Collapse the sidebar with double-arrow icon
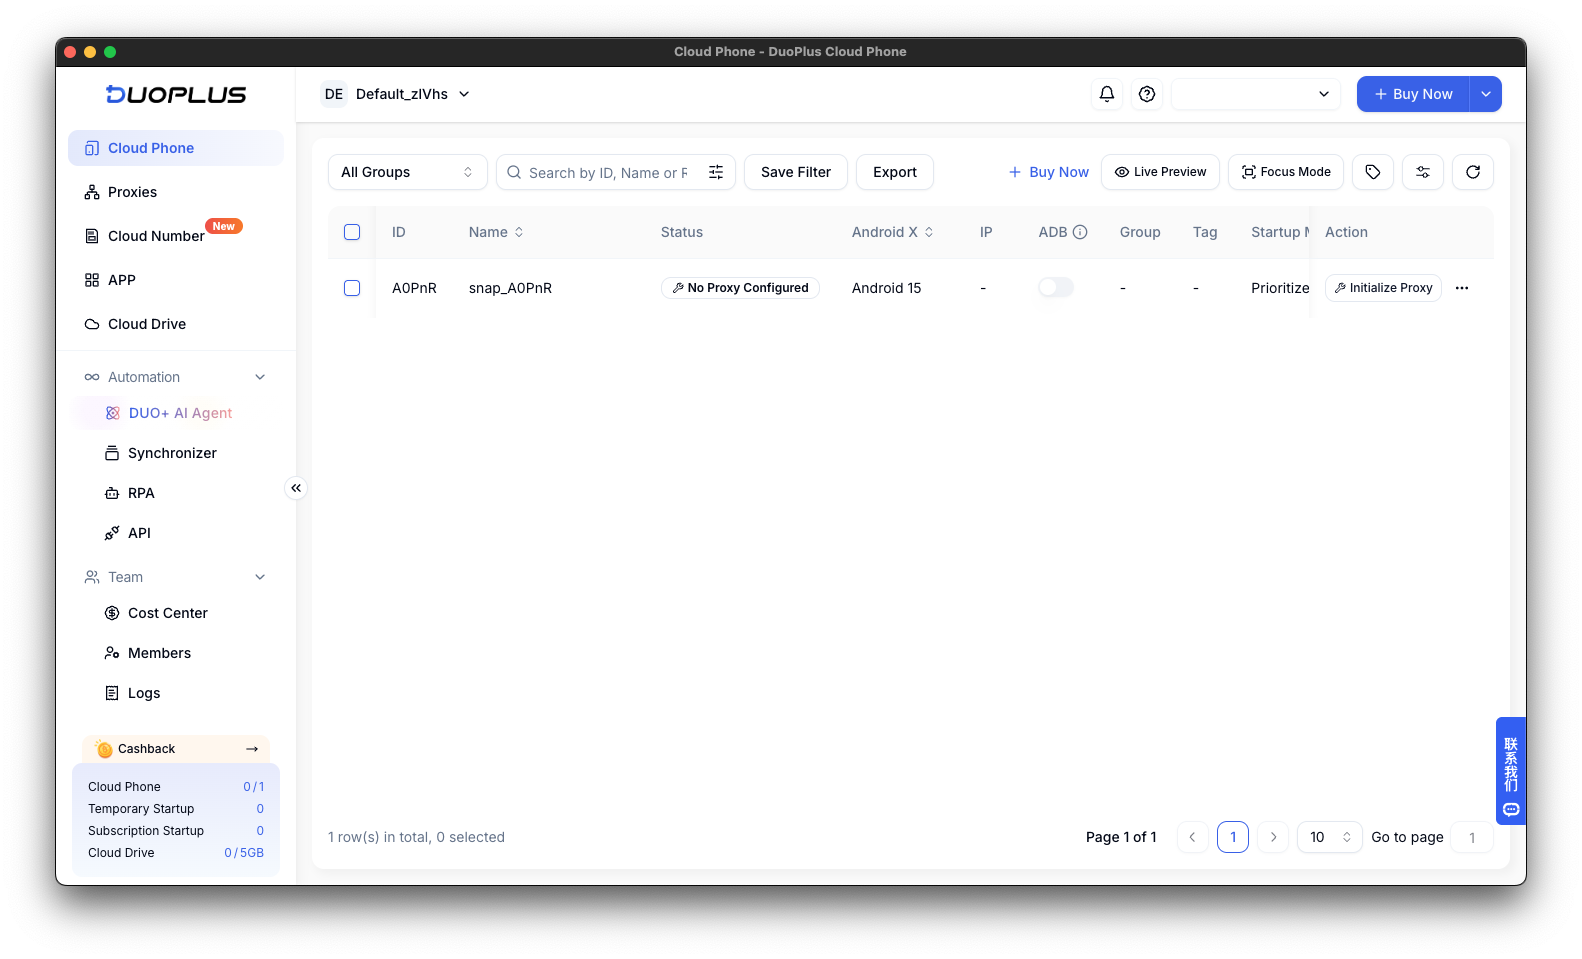This screenshot has height=959, width=1582. coord(296,488)
